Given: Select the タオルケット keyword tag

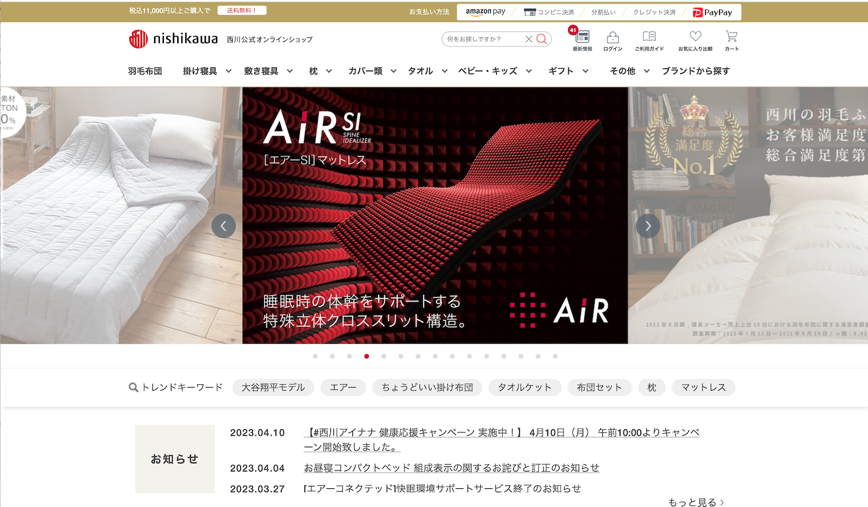Looking at the screenshot, I should click(524, 387).
